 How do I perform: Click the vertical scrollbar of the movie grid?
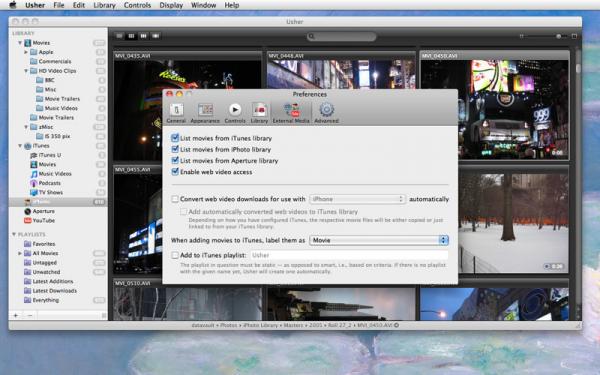pos(578,184)
